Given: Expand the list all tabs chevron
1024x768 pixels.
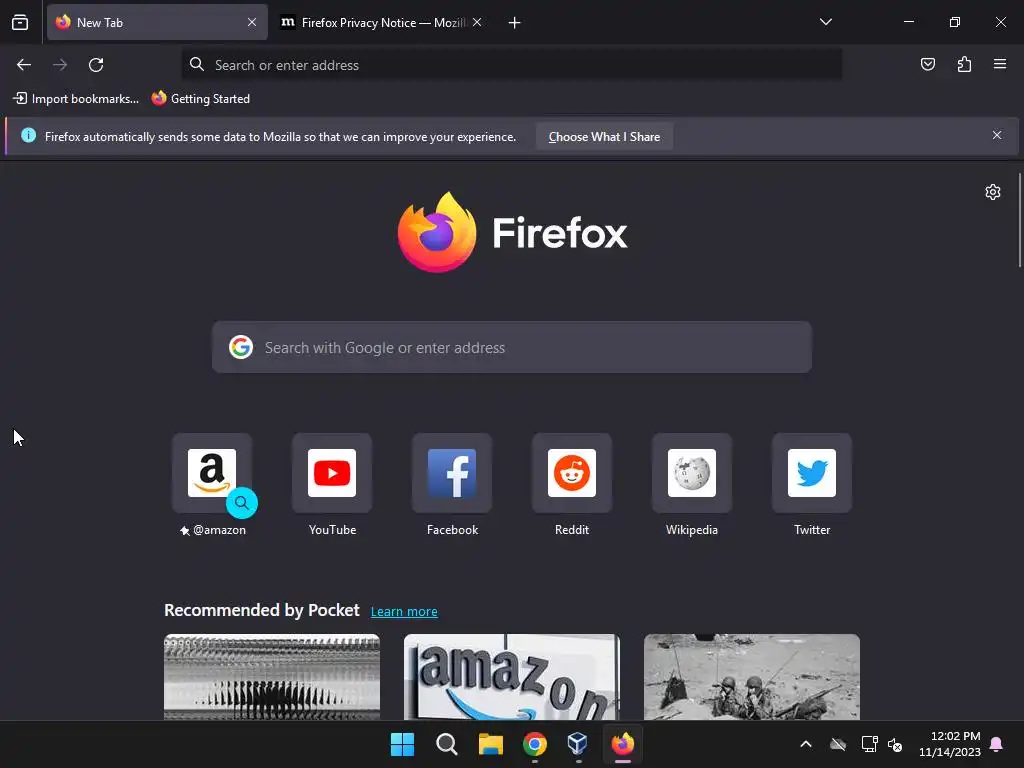Looking at the screenshot, I should [x=825, y=22].
